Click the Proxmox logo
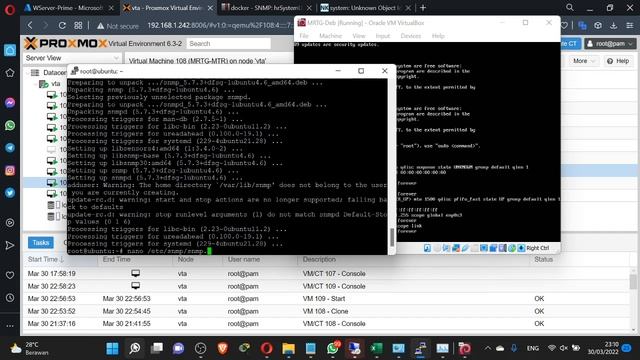The image size is (640, 360). pyautogui.click(x=65, y=43)
